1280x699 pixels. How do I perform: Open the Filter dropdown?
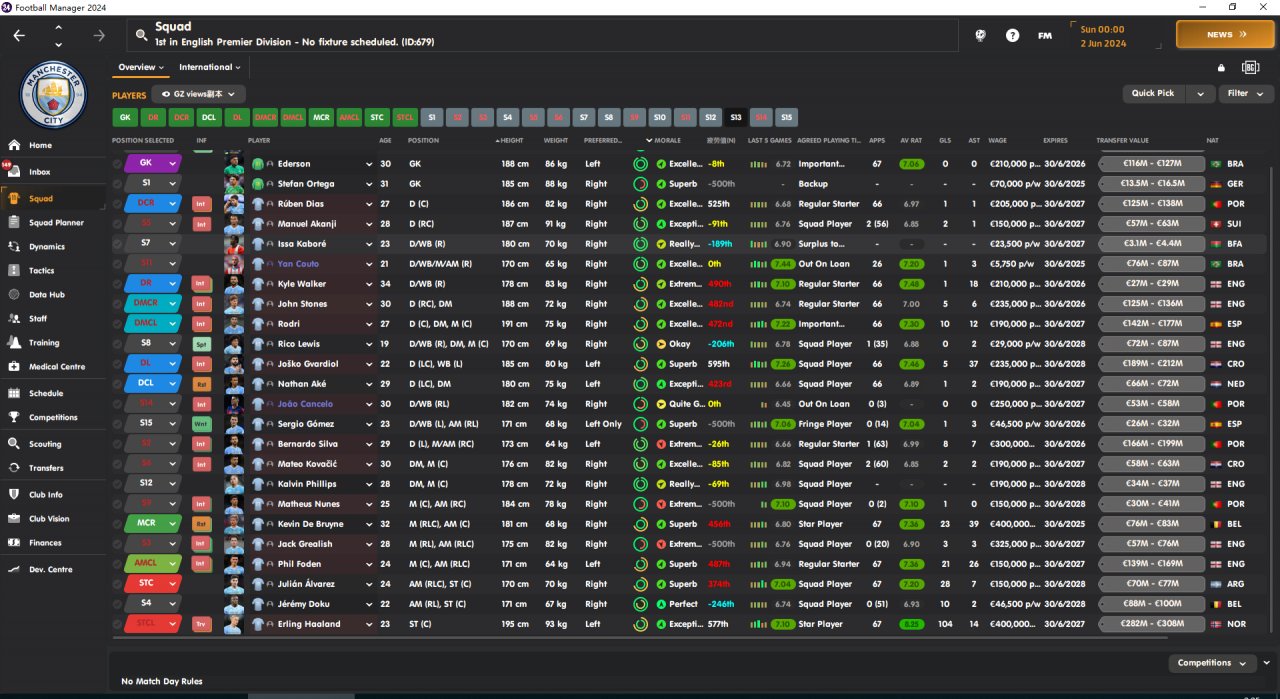pos(1245,93)
